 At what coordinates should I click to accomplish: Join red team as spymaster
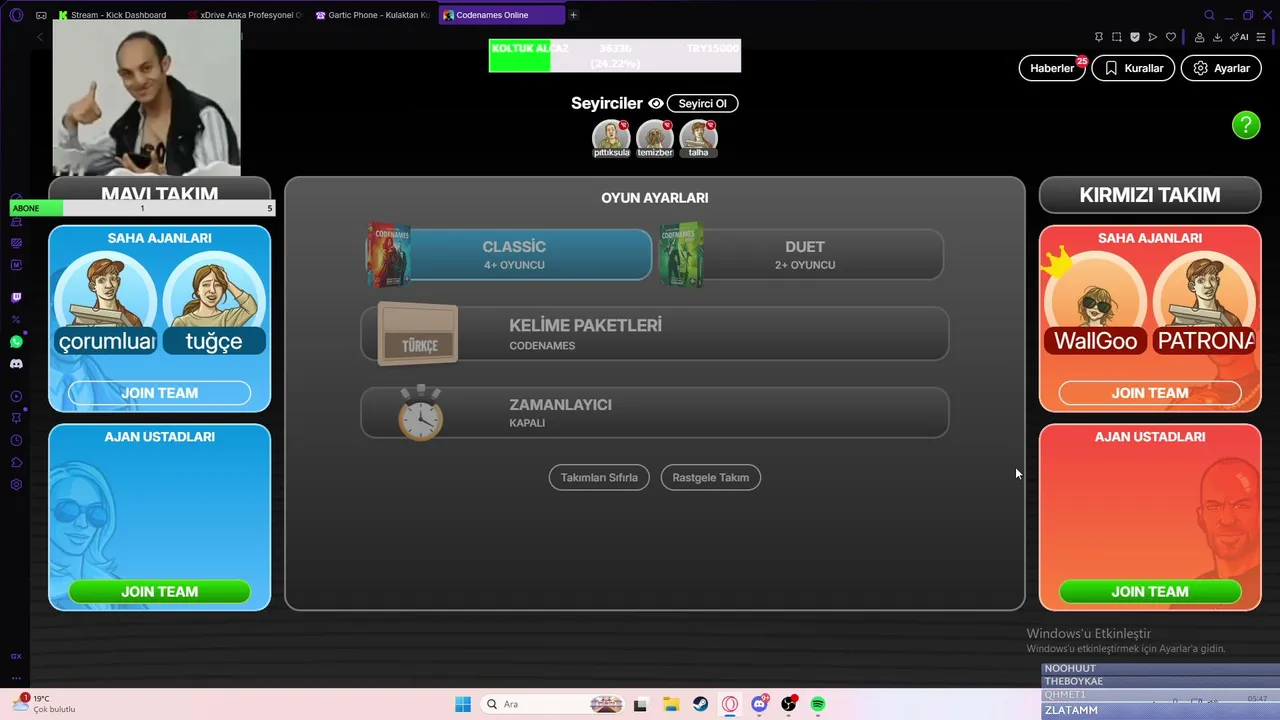pos(1150,591)
